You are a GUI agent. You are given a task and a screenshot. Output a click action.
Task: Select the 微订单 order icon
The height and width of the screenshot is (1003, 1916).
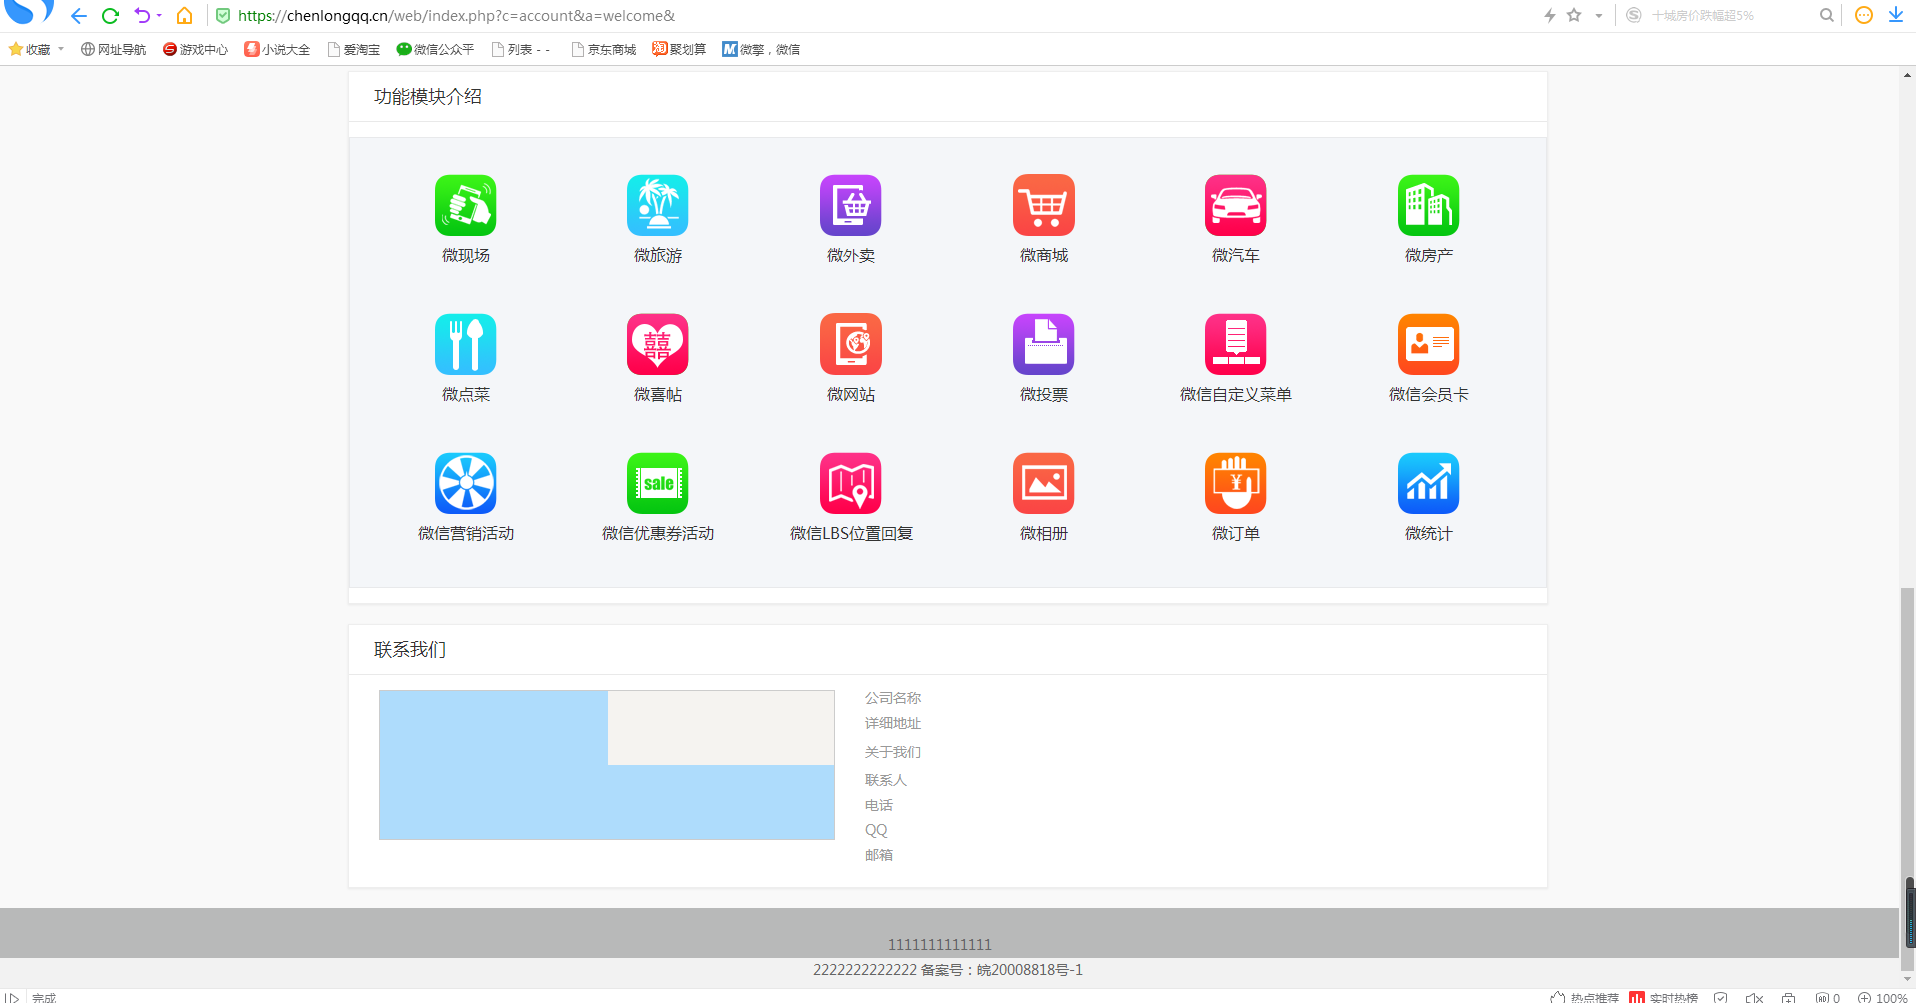[x=1236, y=483]
